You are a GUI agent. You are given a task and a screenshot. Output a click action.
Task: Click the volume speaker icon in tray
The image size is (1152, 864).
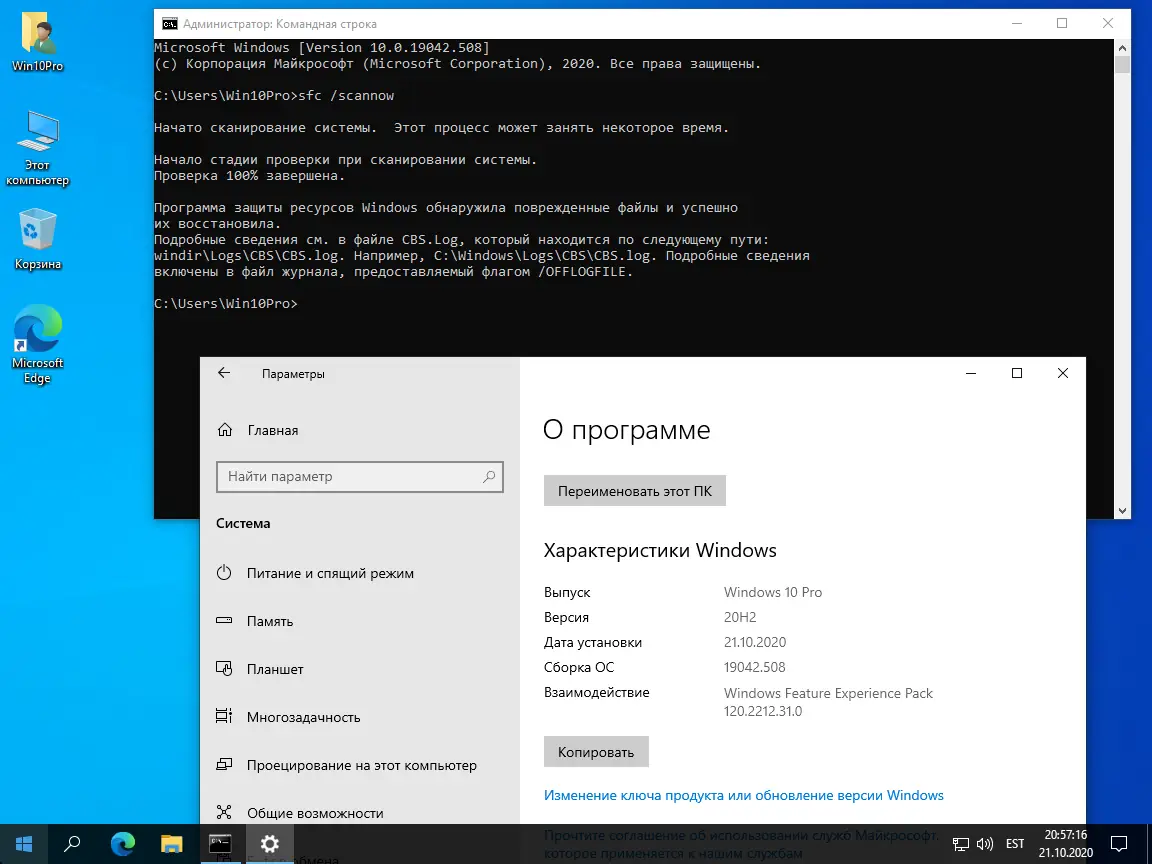(x=984, y=844)
